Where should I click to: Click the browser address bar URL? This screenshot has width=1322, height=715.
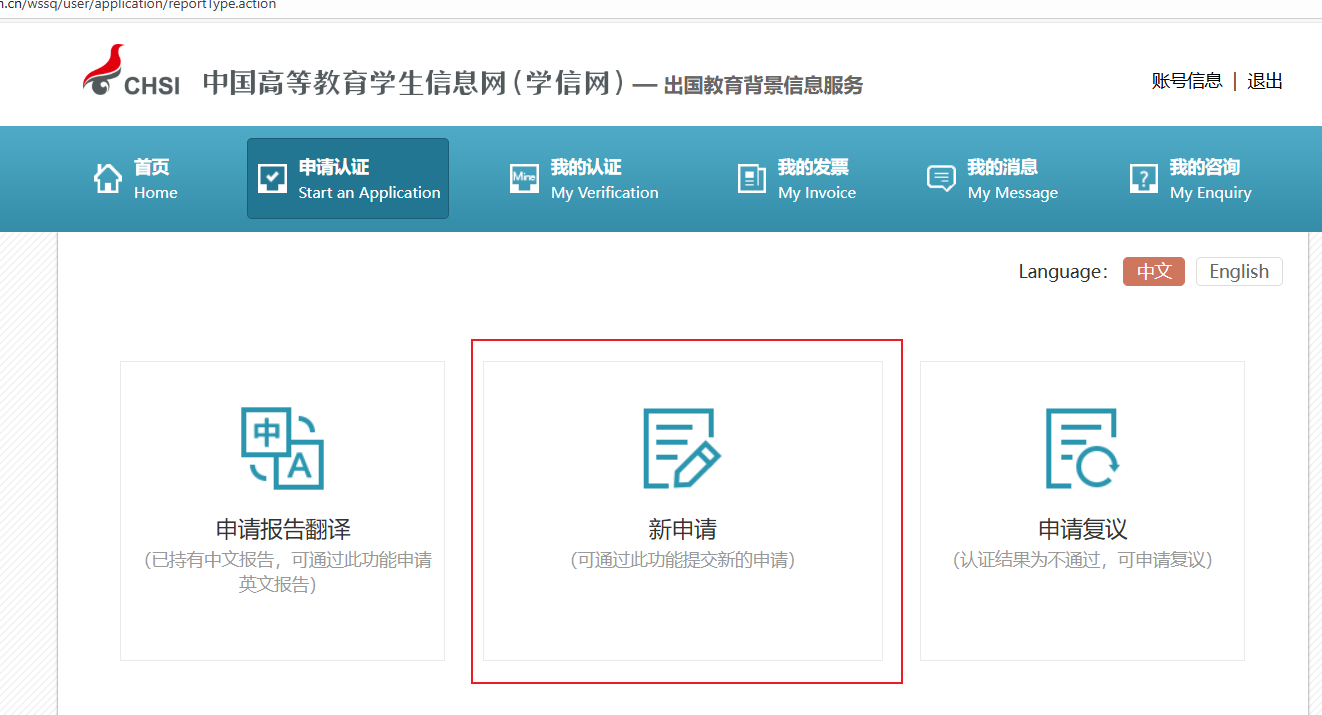tap(140, 5)
